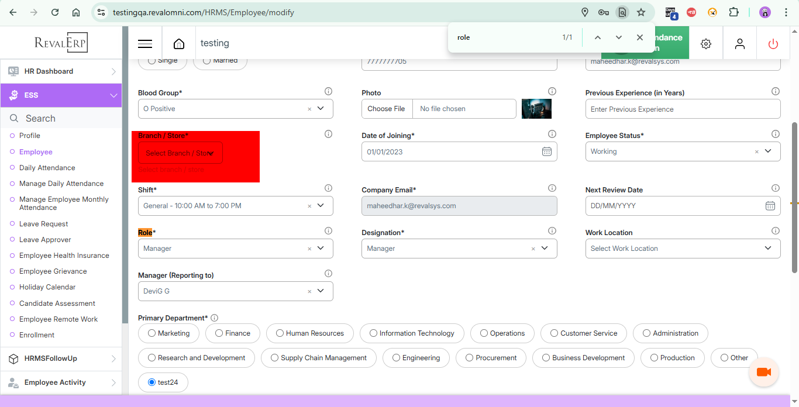Choose the Information Technology radio button
Viewport: 799px width, 407px height.
[x=373, y=334]
